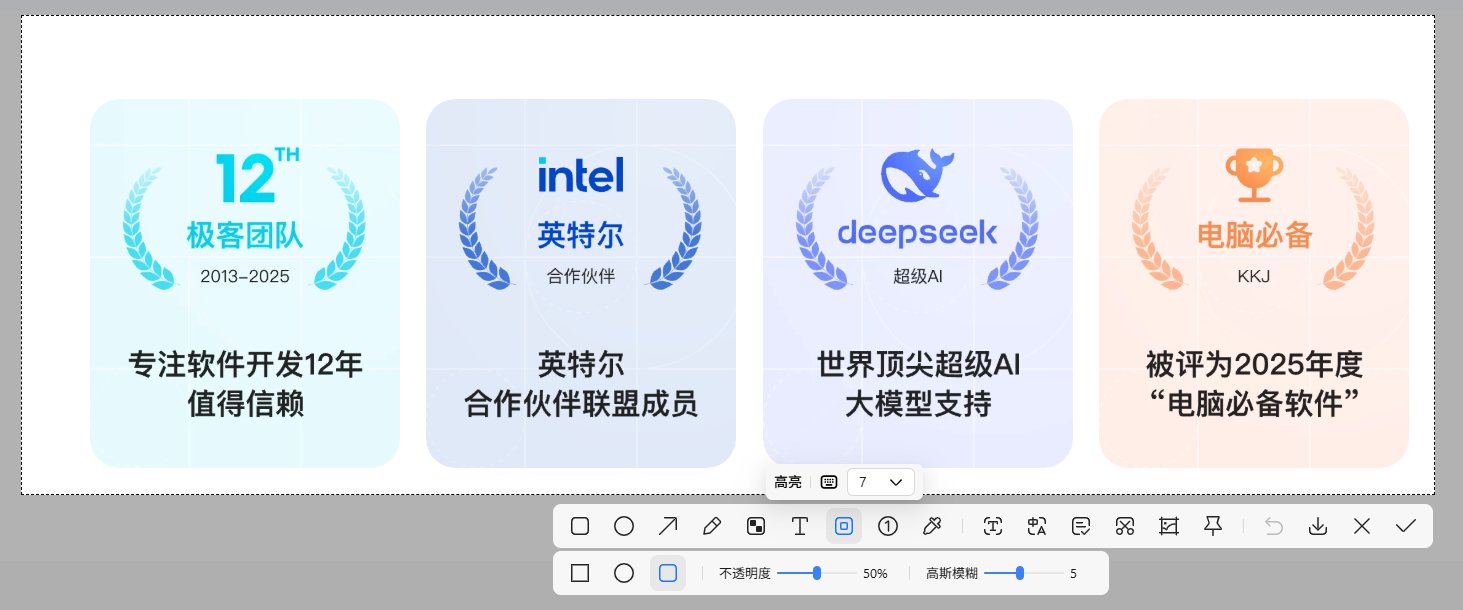Adjust the 高斯模糊 Gaussian blur slider
The image size is (1463, 610).
click(x=1023, y=573)
